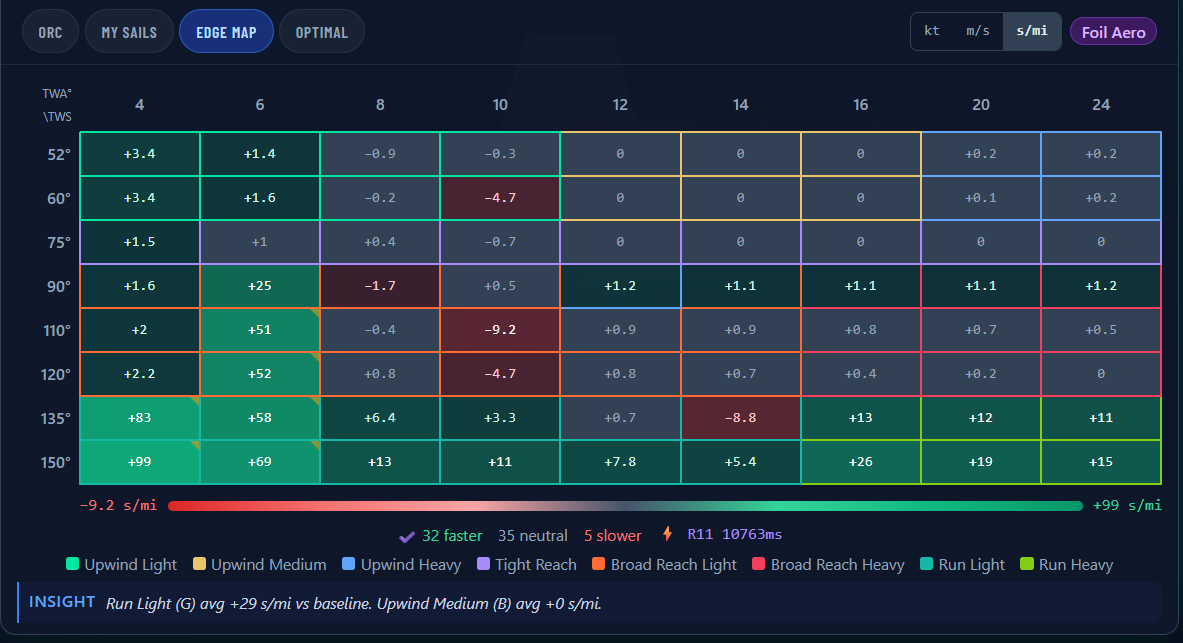Set units to kt
This screenshot has width=1183, height=643.
(933, 31)
